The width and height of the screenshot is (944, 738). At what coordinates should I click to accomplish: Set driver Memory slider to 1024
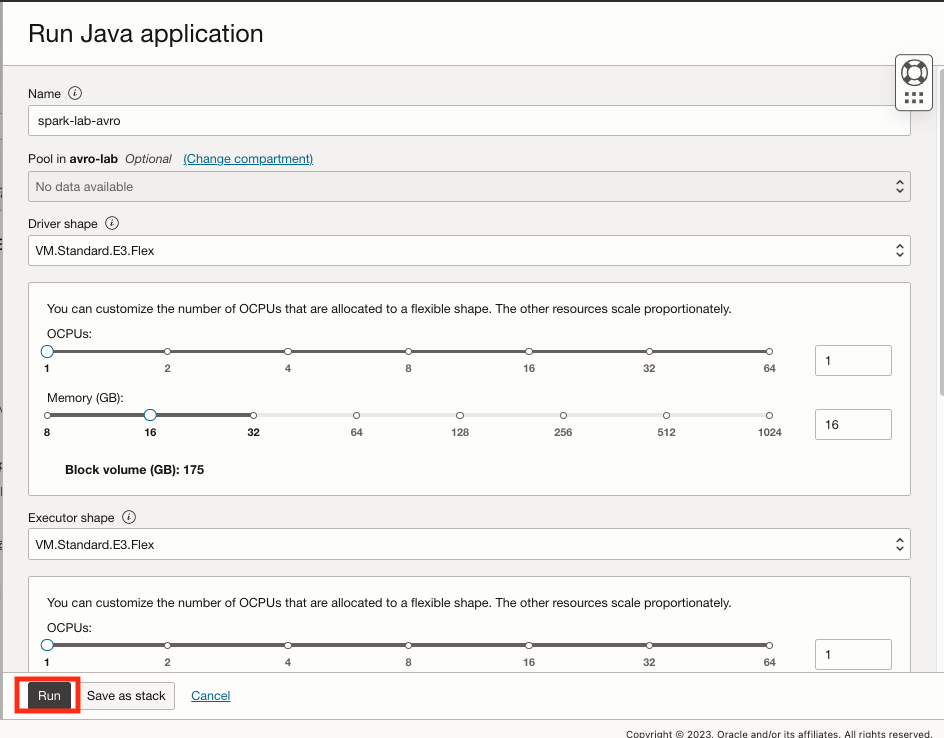tap(769, 415)
